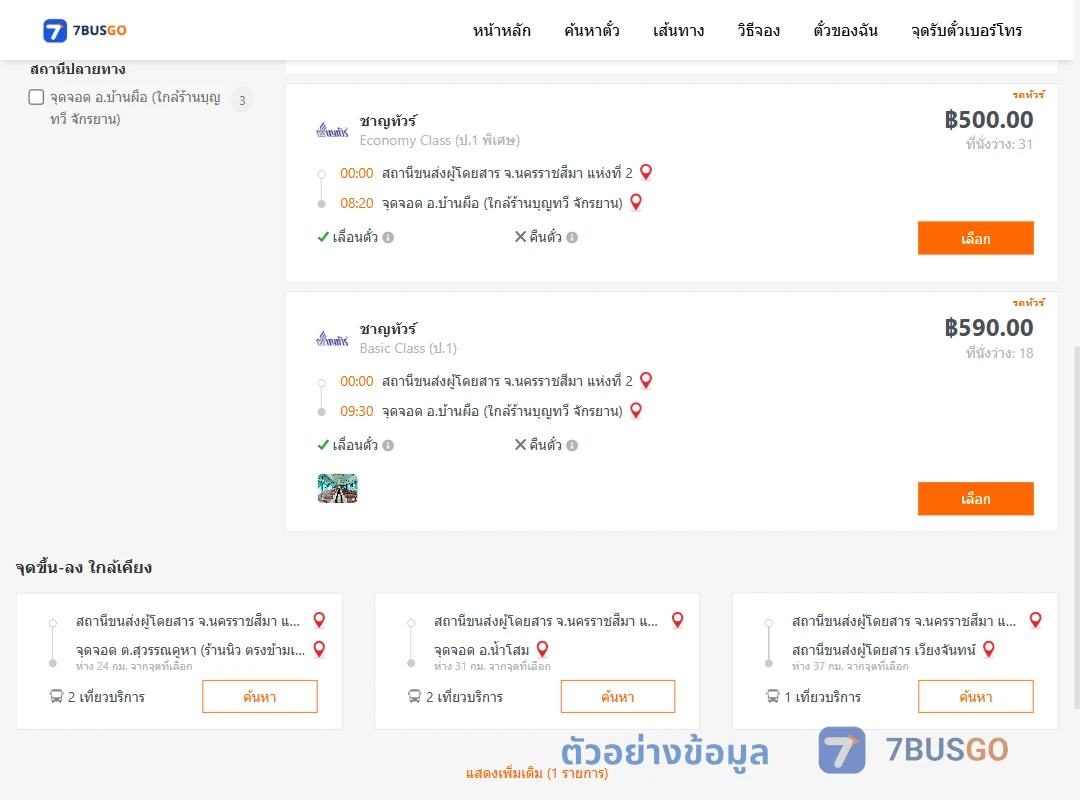Viewport: 1080px width, 800px height.
Task: Search trips to จุดจอด อ.น้ำโสม
Action: [618, 697]
